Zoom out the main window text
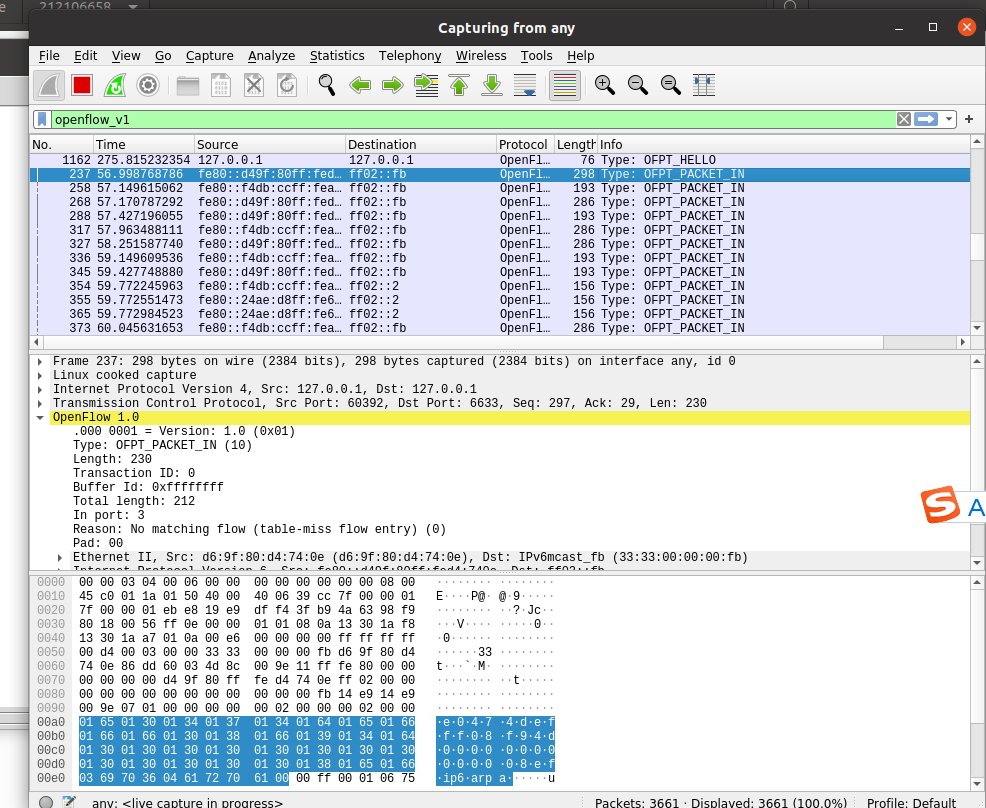Screen dimensions: 986x808 click(638, 85)
